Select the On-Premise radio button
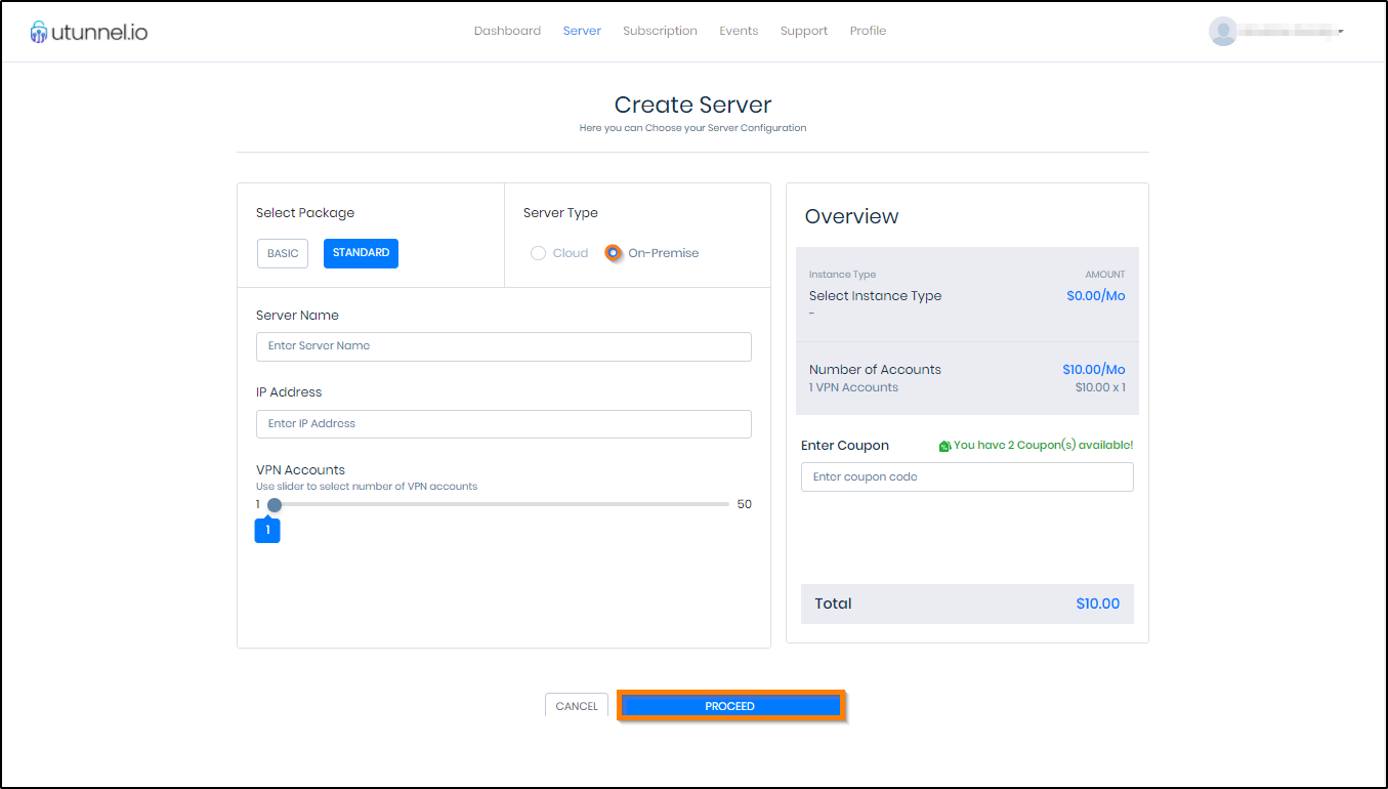Viewport: 1388px width, 789px height. 613,253
